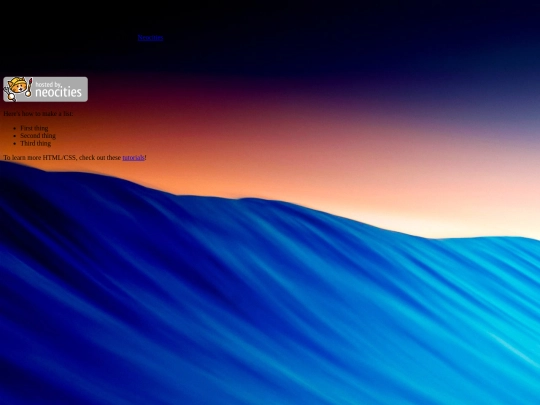Click the 'Second thing' list item

point(38,136)
